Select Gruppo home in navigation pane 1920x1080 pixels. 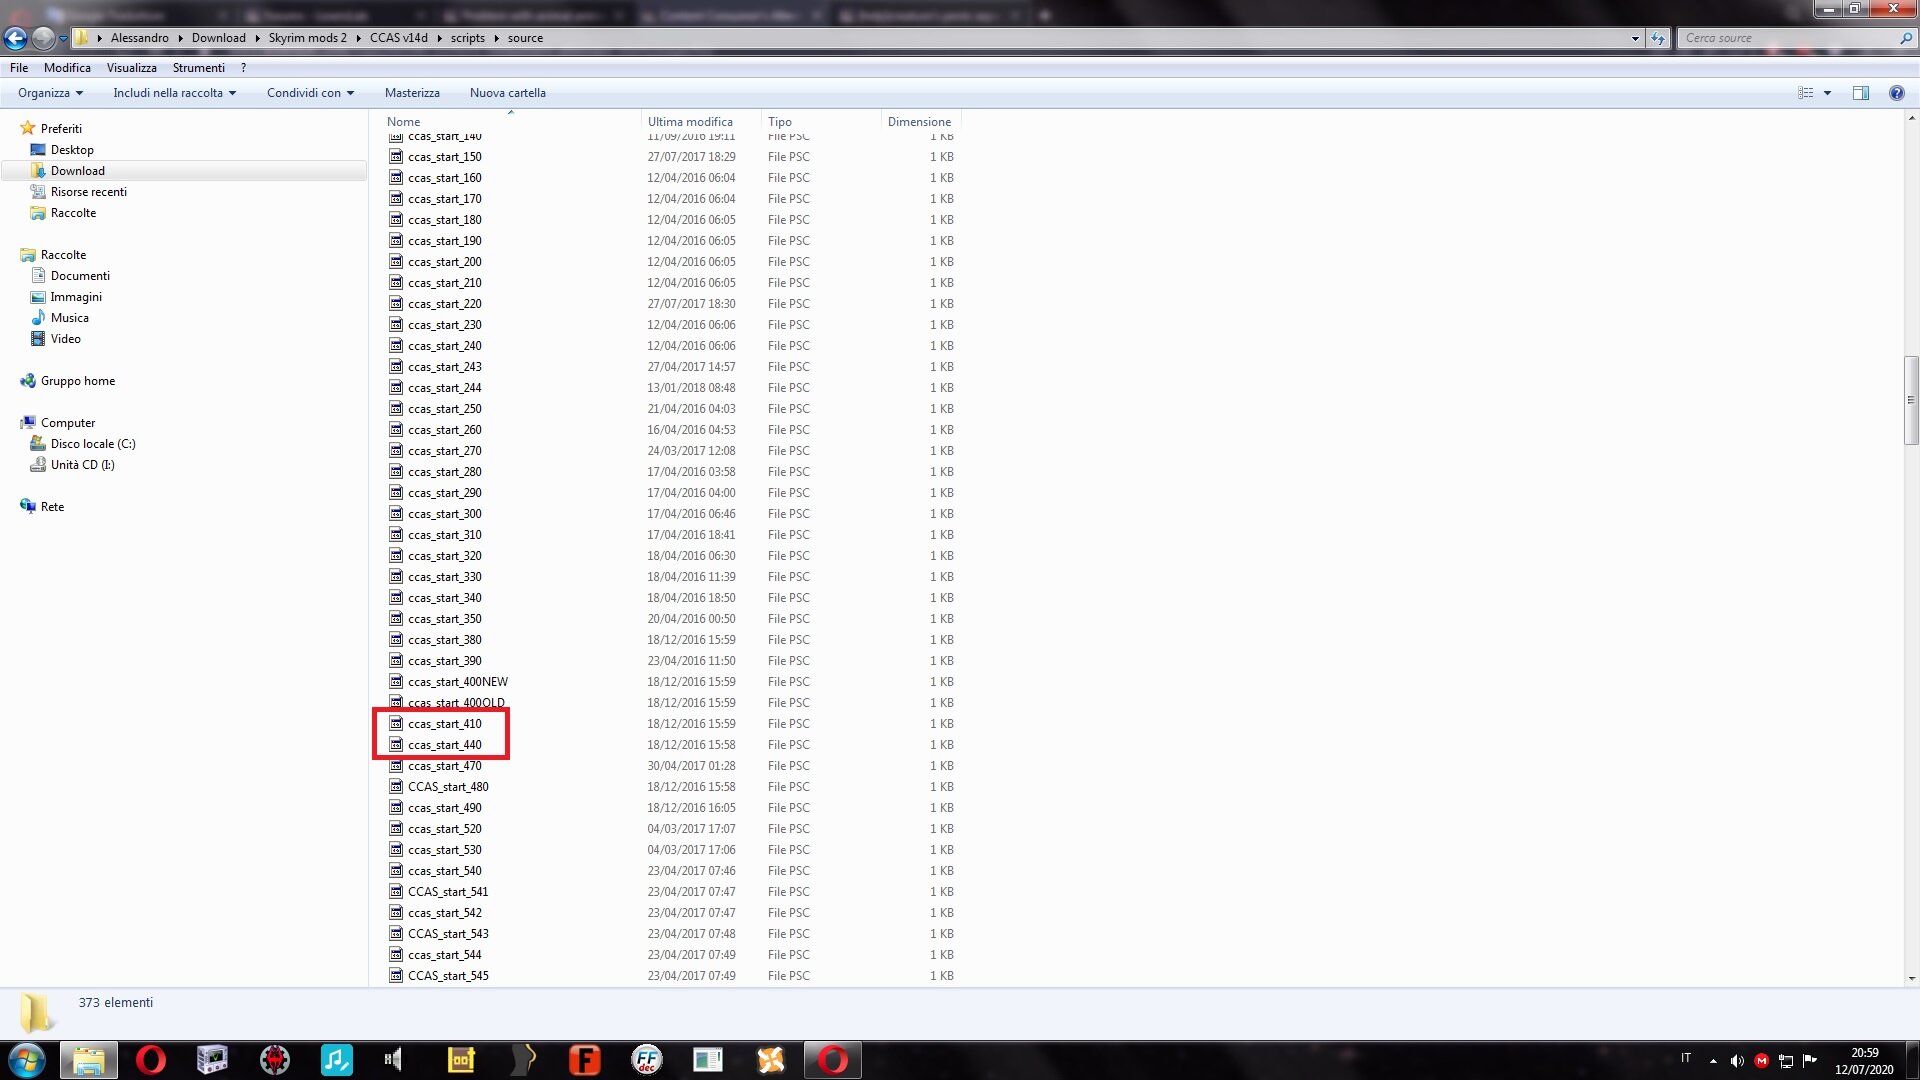(x=77, y=381)
